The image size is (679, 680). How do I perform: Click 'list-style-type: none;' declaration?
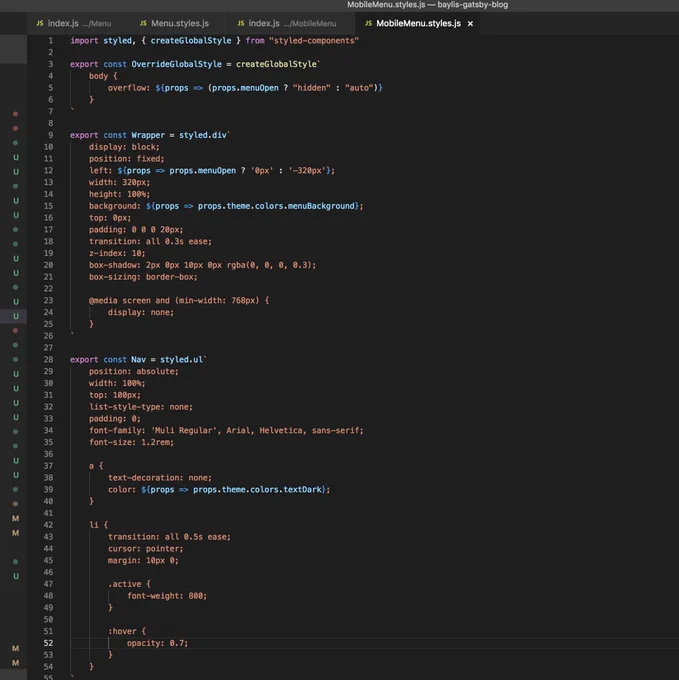(x=141, y=407)
